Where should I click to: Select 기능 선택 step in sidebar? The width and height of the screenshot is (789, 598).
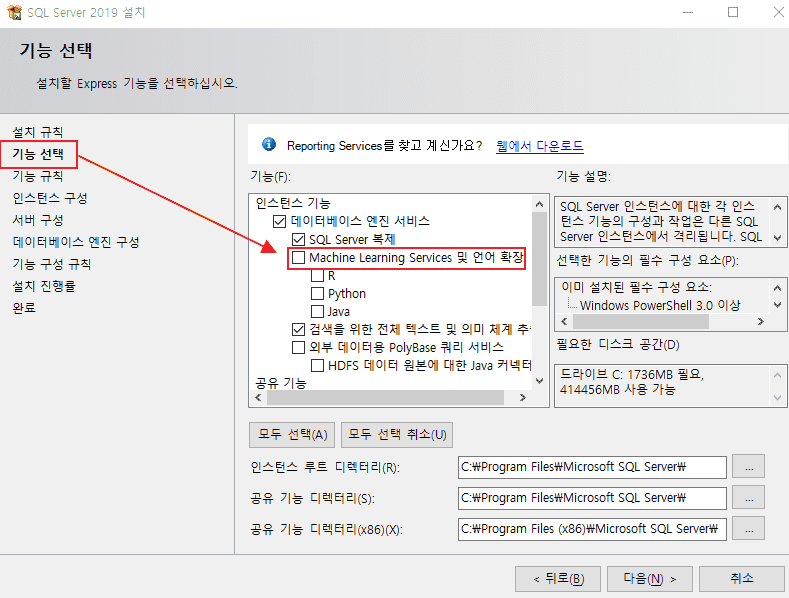pyautogui.click(x=38, y=154)
